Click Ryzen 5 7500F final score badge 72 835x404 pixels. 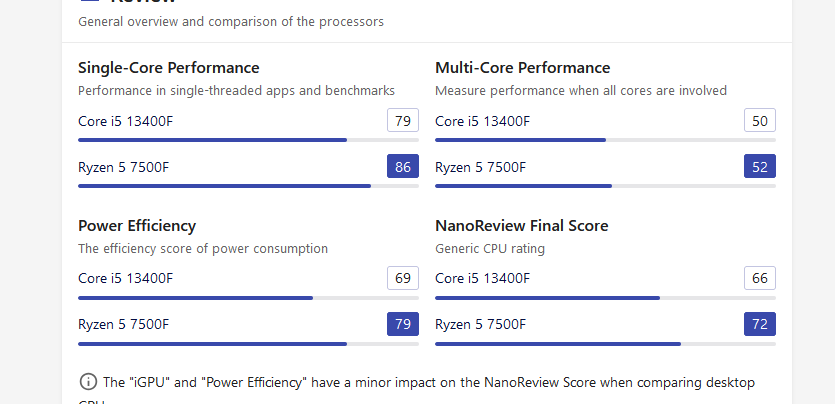click(760, 324)
